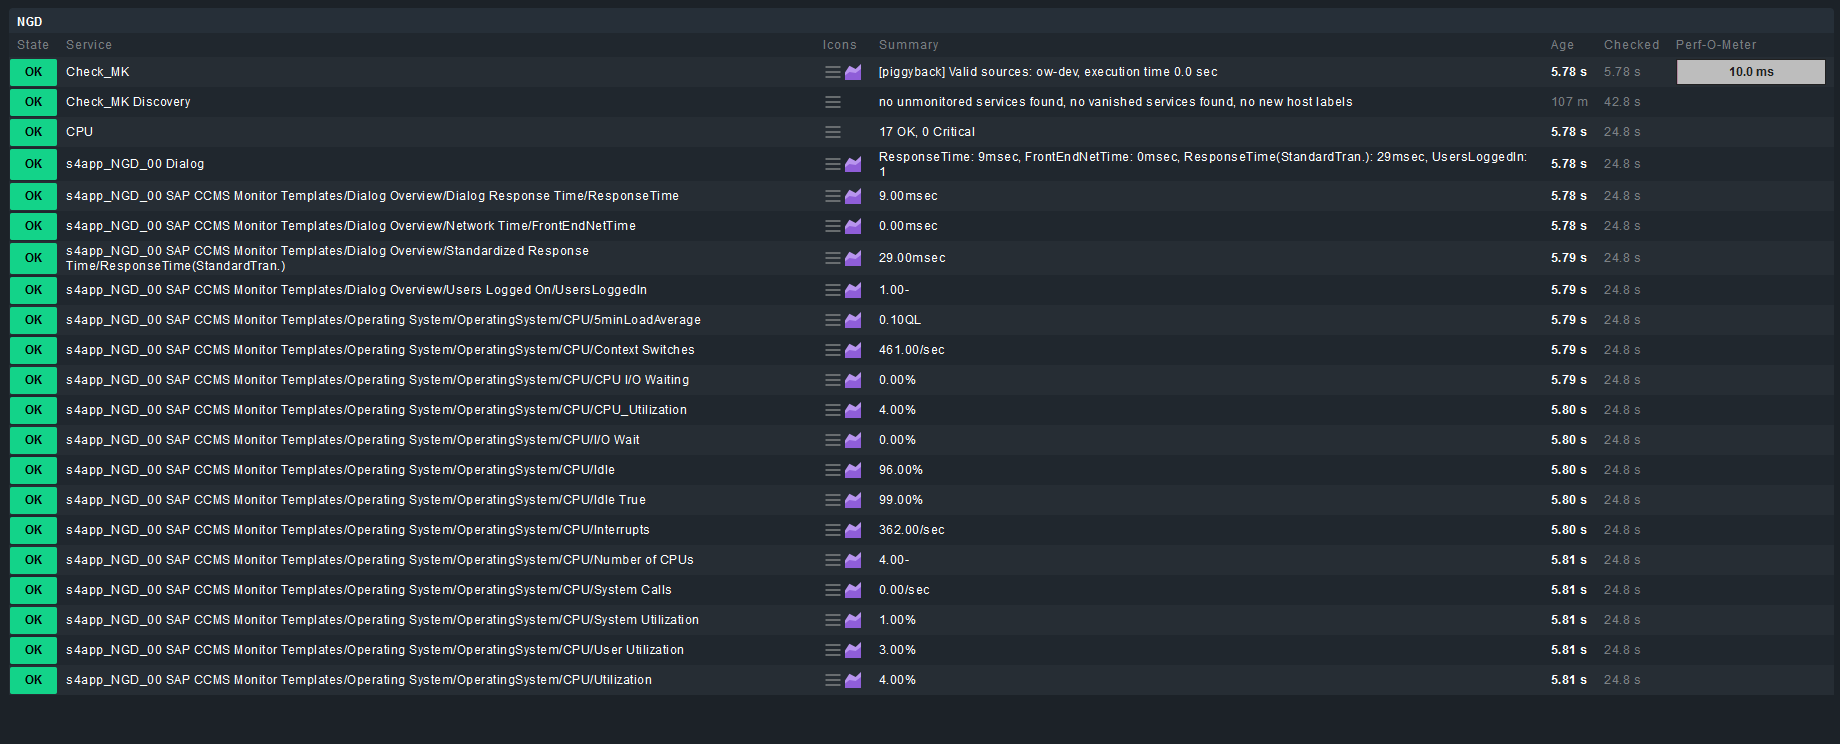The height and width of the screenshot is (744, 1840).
Task: Sort by Service column header
Action: tap(89, 45)
